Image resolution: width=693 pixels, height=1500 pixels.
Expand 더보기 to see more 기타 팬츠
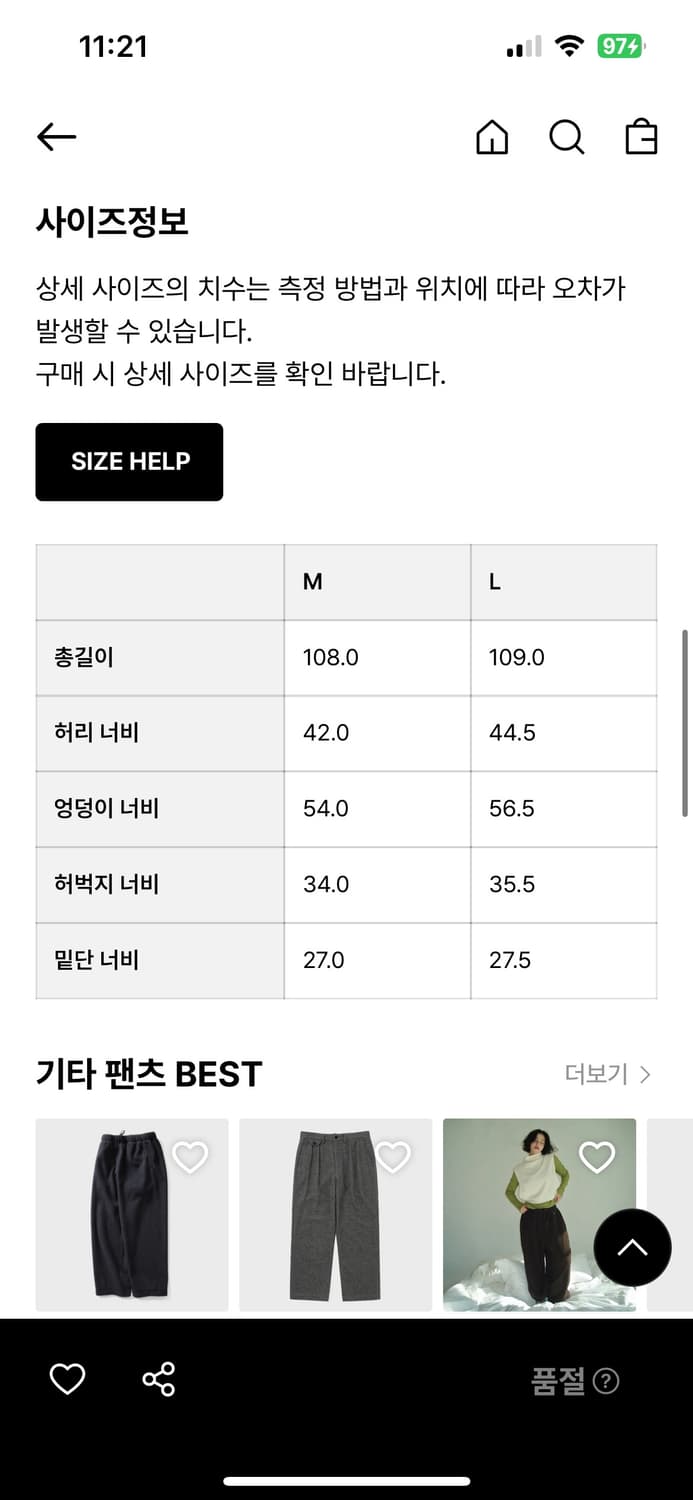click(x=595, y=1073)
